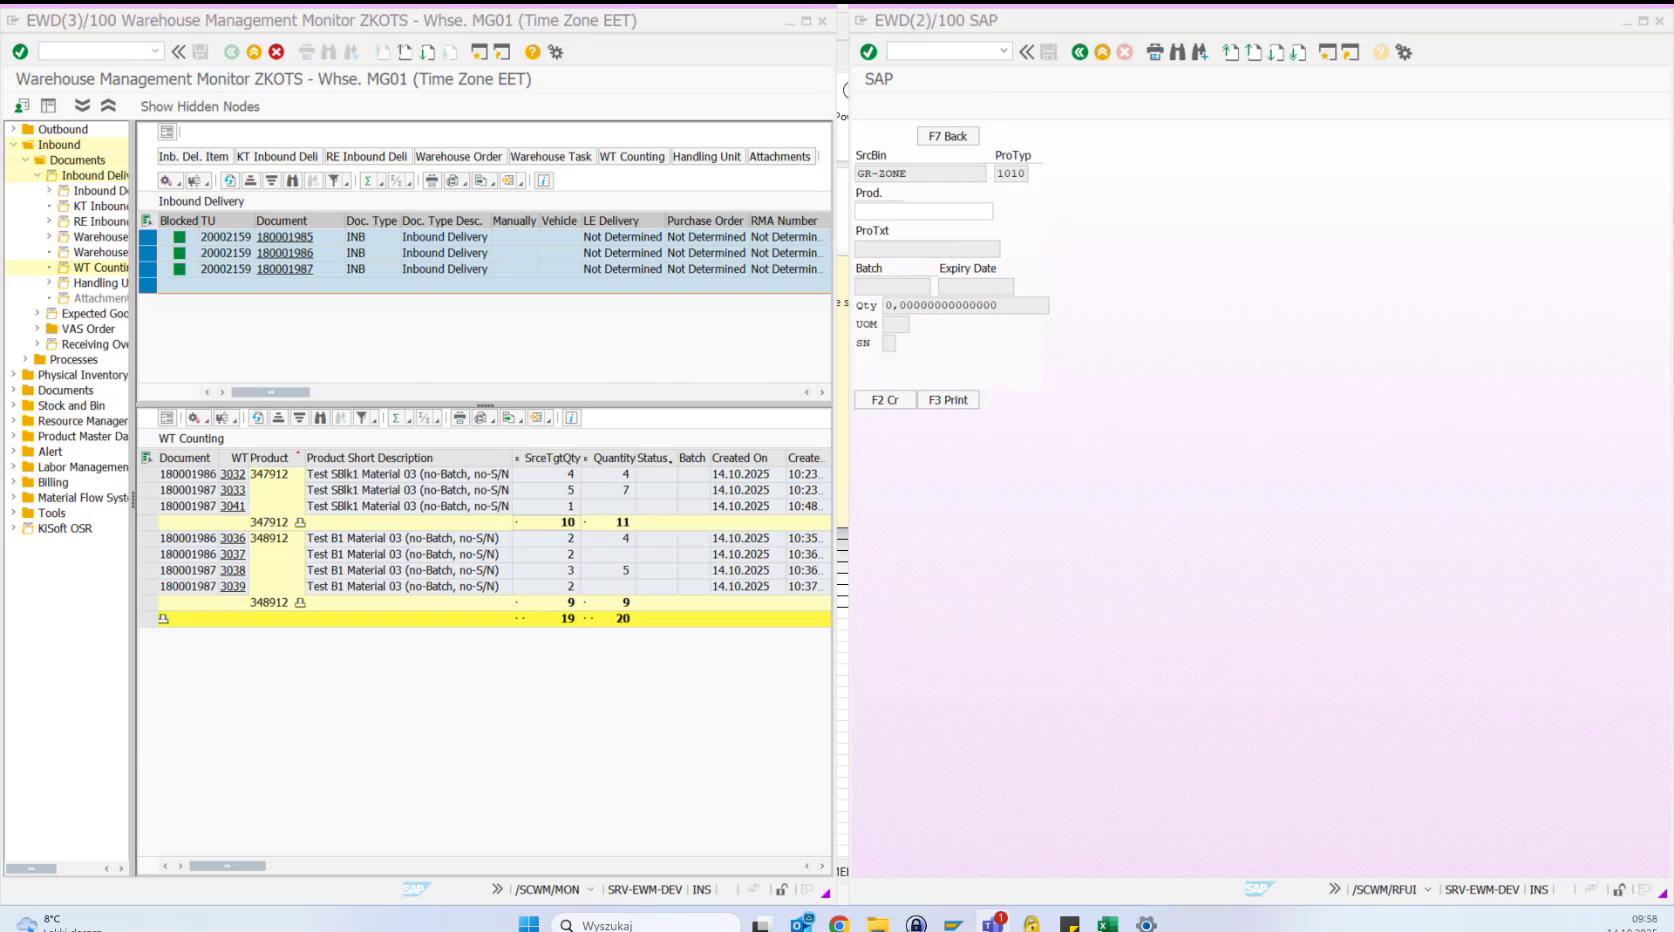The width and height of the screenshot is (1674, 932).
Task: Select the first row marker in WT Counting grid
Action: pyautogui.click(x=150, y=473)
